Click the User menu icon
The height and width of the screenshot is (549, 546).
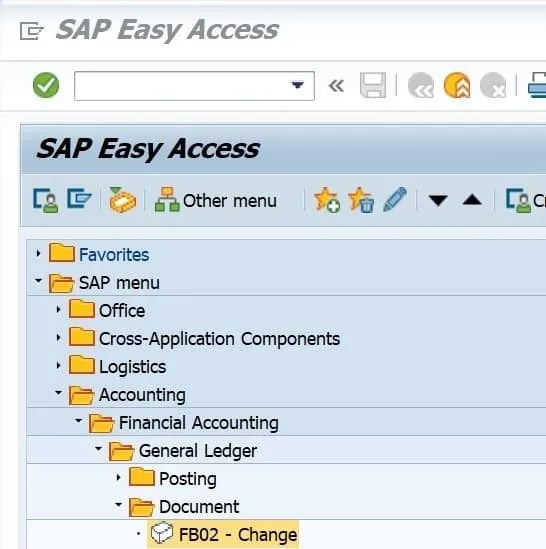[x=46, y=200]
